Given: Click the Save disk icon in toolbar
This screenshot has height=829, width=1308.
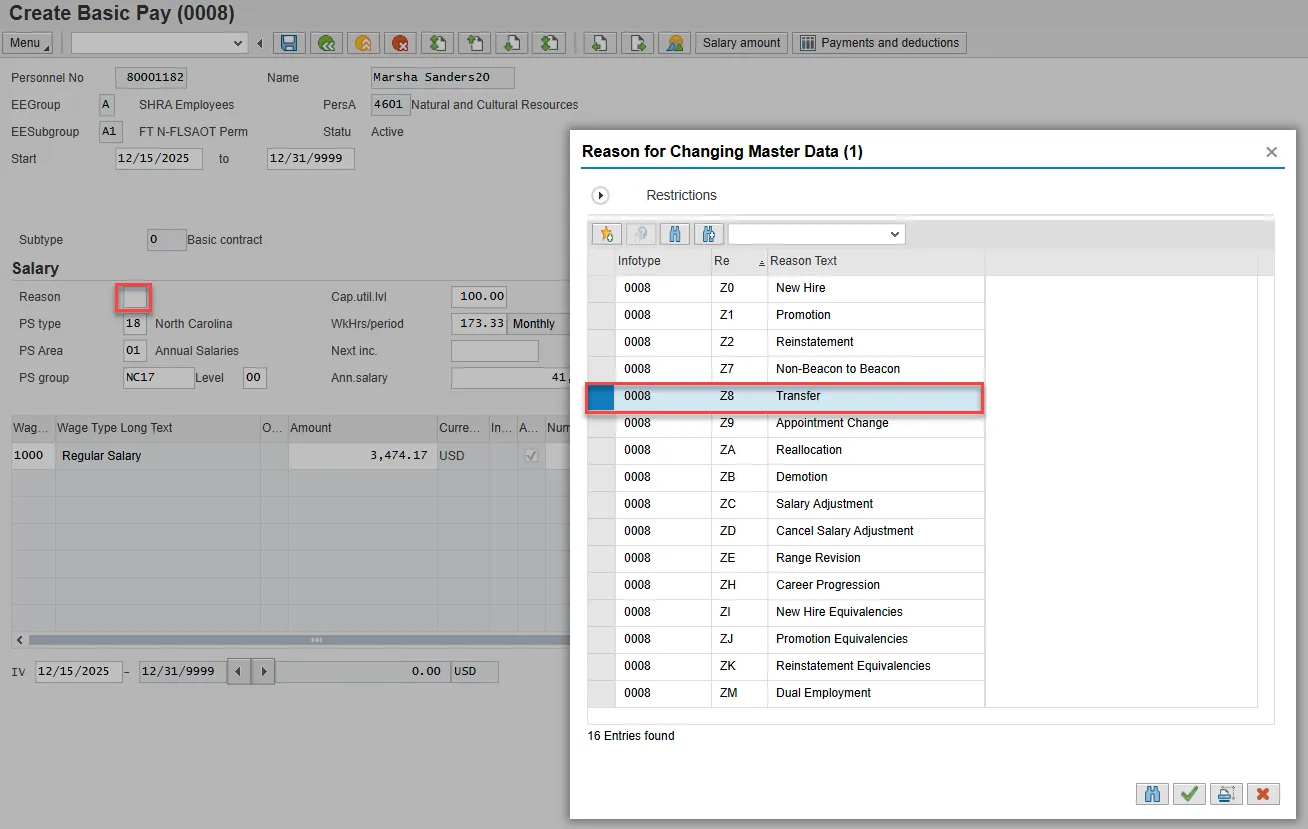Looking at the screenshot, I should tap(289, 43).
